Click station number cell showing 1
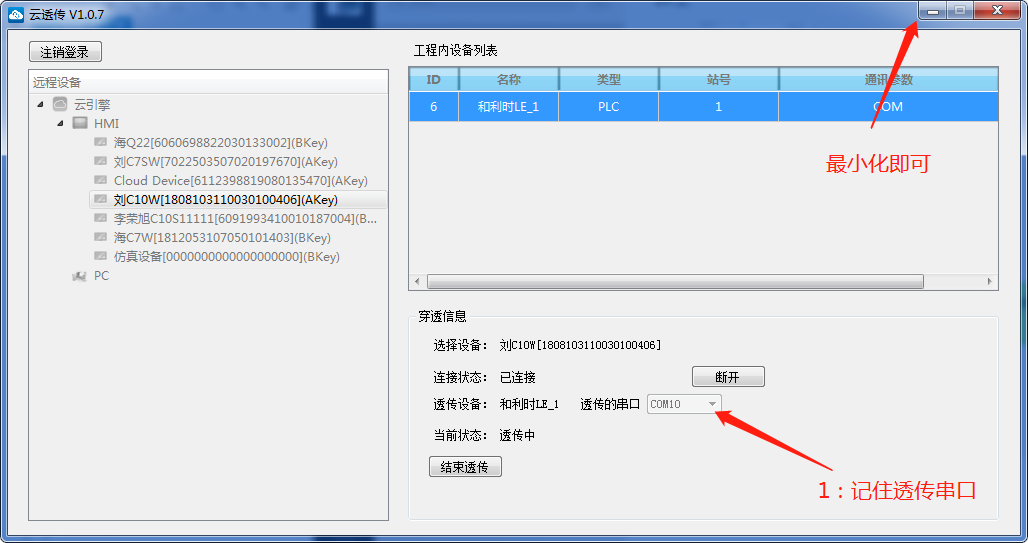This screenshot has height=543, width=1028. pos(719,106)
